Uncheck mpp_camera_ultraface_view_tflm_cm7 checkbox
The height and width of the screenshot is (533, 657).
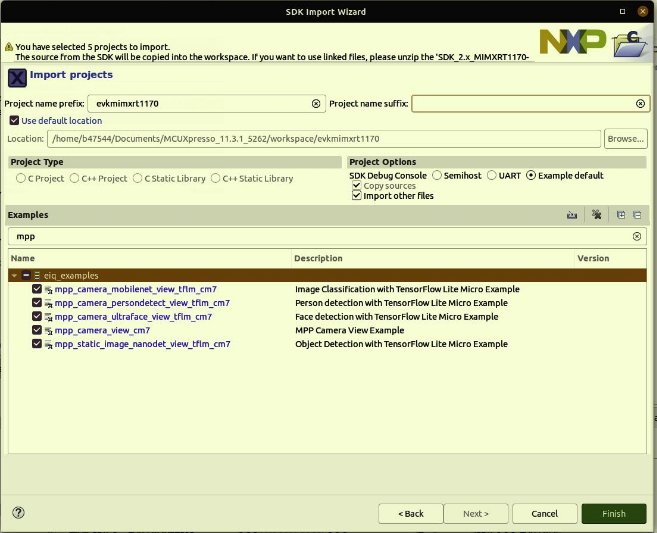[37, 316]
